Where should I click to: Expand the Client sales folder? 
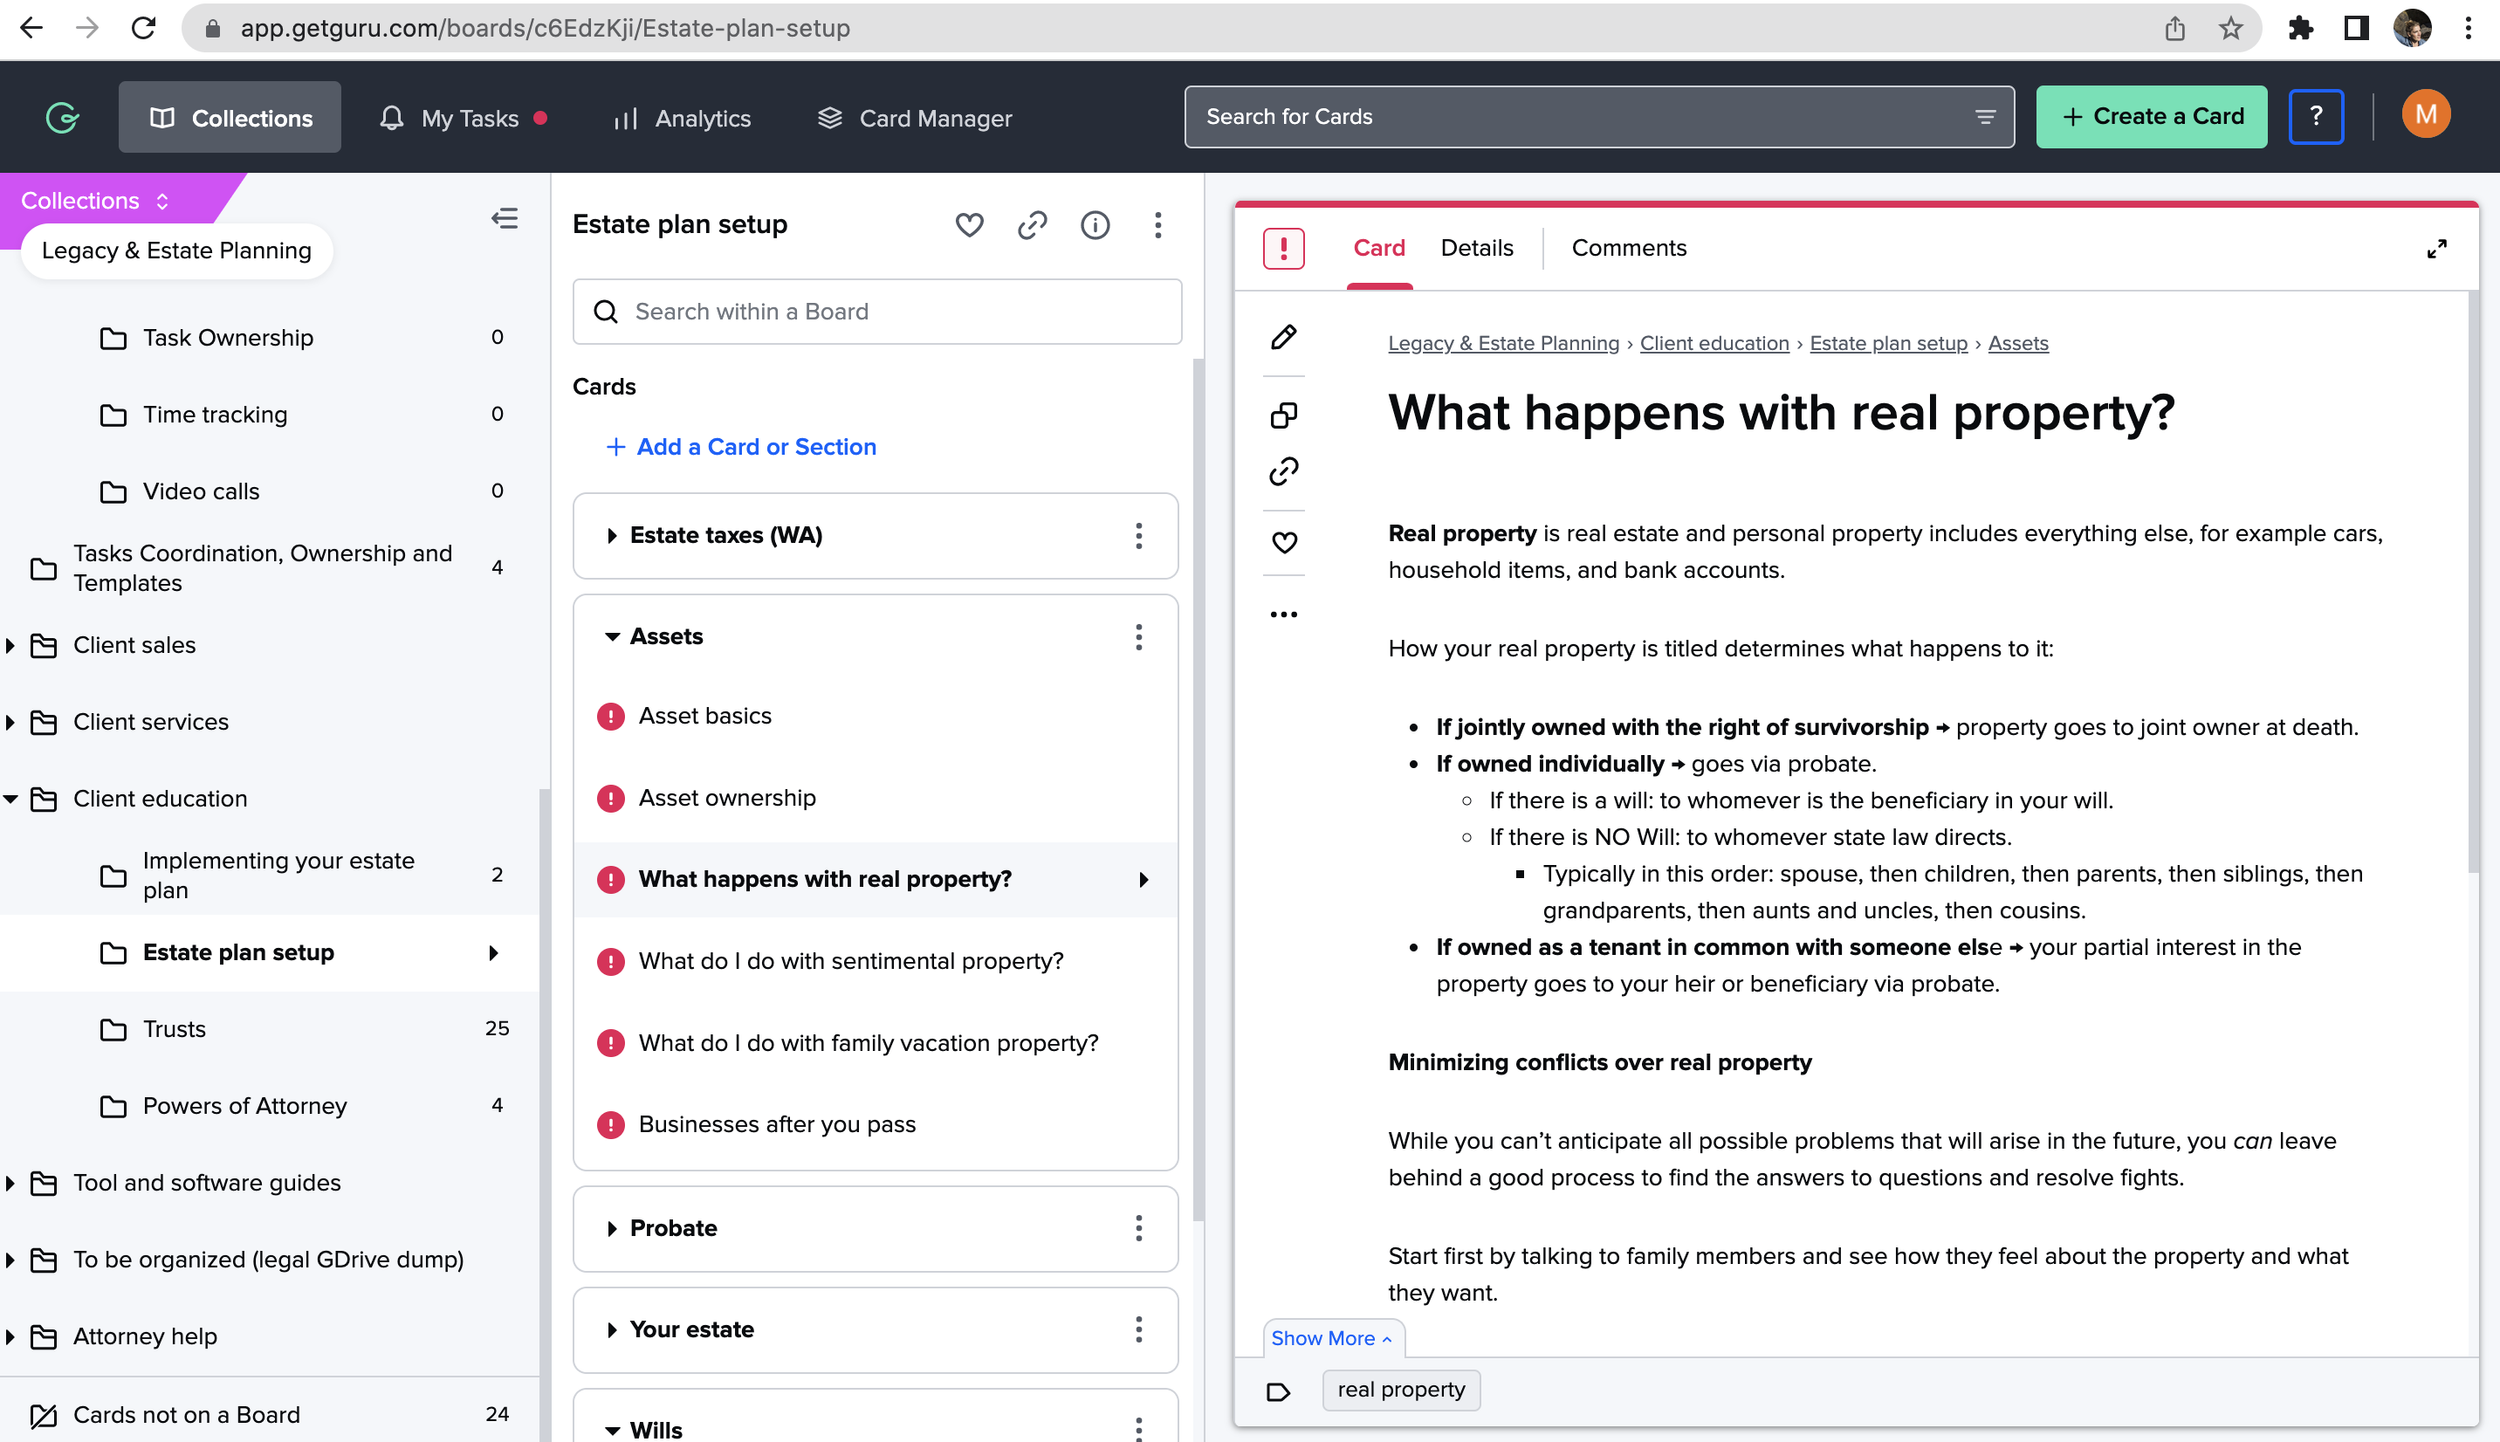pos(11,646)
